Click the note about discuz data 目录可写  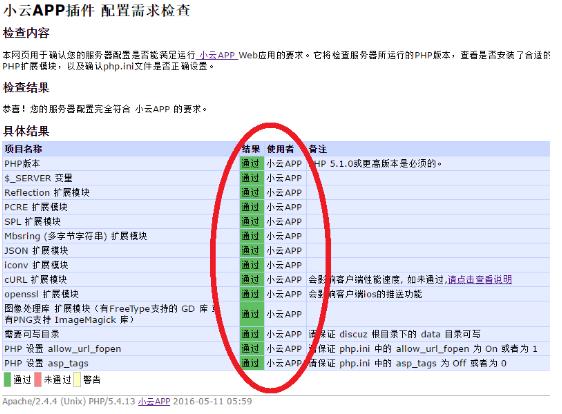pyautogui.click(x=395, y=334)
